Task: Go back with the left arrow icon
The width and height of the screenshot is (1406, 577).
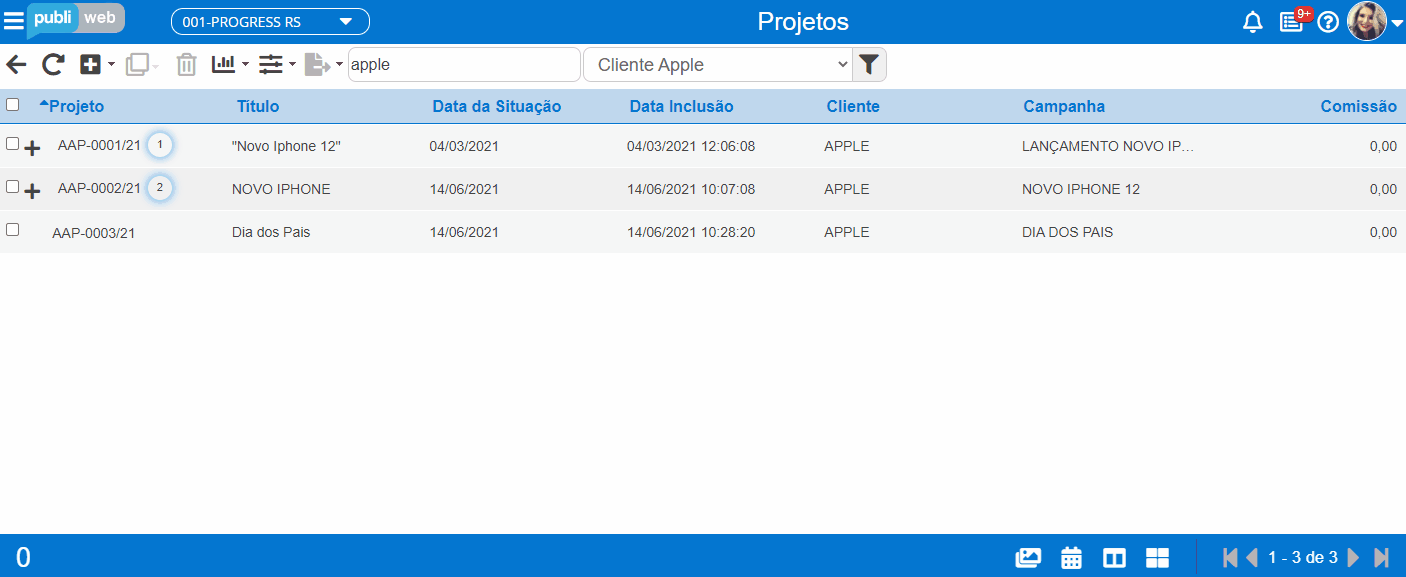Action: [17, 65]
